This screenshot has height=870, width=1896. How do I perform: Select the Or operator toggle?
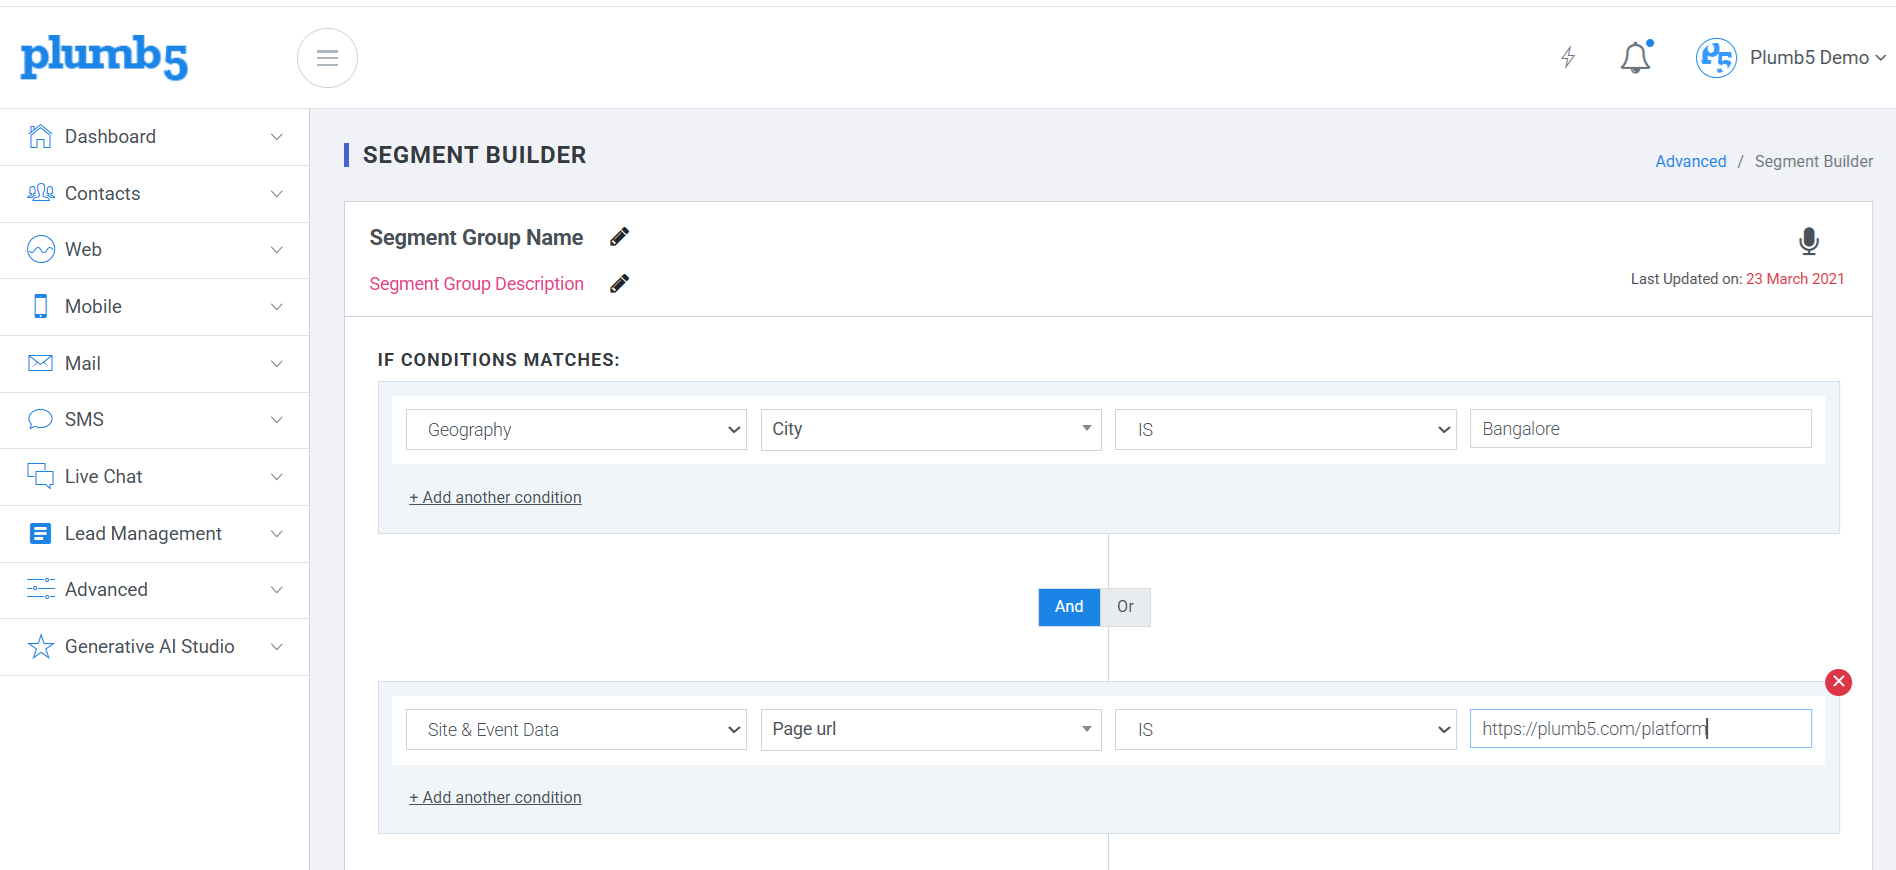[x=1125, y=607]
